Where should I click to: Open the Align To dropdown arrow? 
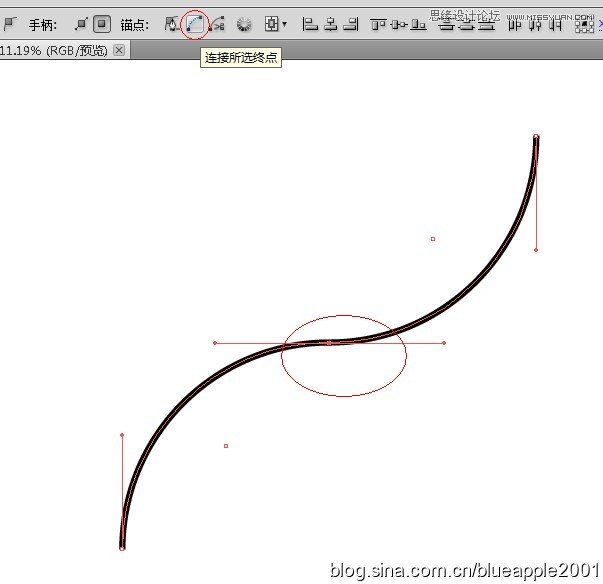click(285, 24)
